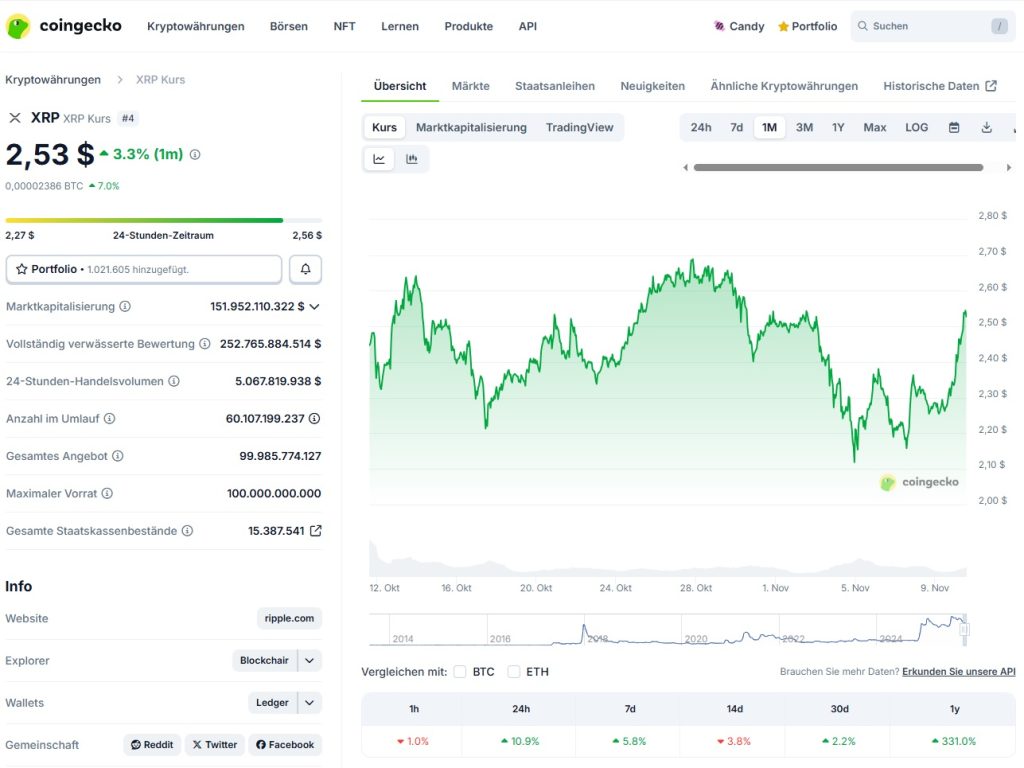Click the 1M timeframe button

click(x=769, y=127)
